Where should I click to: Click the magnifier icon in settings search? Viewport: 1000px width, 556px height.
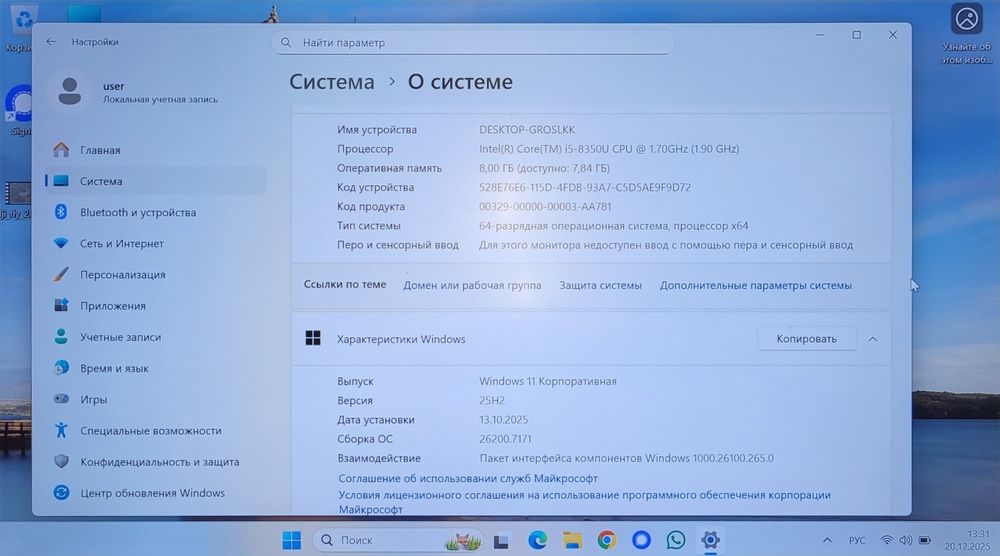(x=286, y=43)
